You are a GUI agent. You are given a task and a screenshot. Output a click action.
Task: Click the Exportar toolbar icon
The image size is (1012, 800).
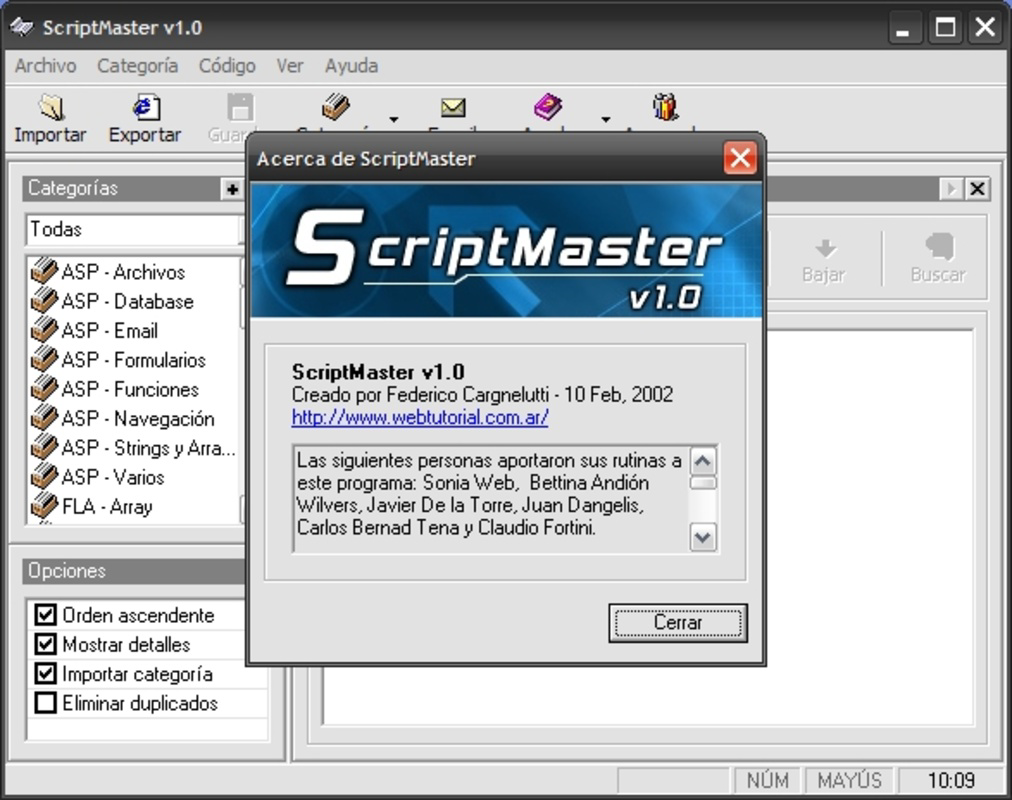click(144, 108)
